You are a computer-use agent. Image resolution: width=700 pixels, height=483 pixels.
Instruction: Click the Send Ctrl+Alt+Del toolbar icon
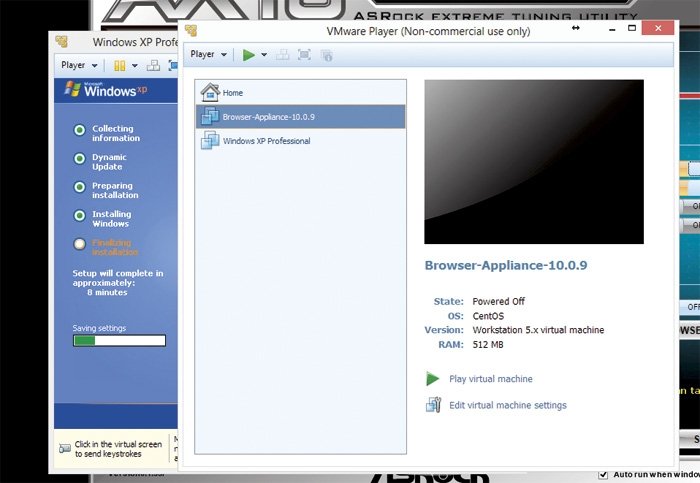[283, 55]
